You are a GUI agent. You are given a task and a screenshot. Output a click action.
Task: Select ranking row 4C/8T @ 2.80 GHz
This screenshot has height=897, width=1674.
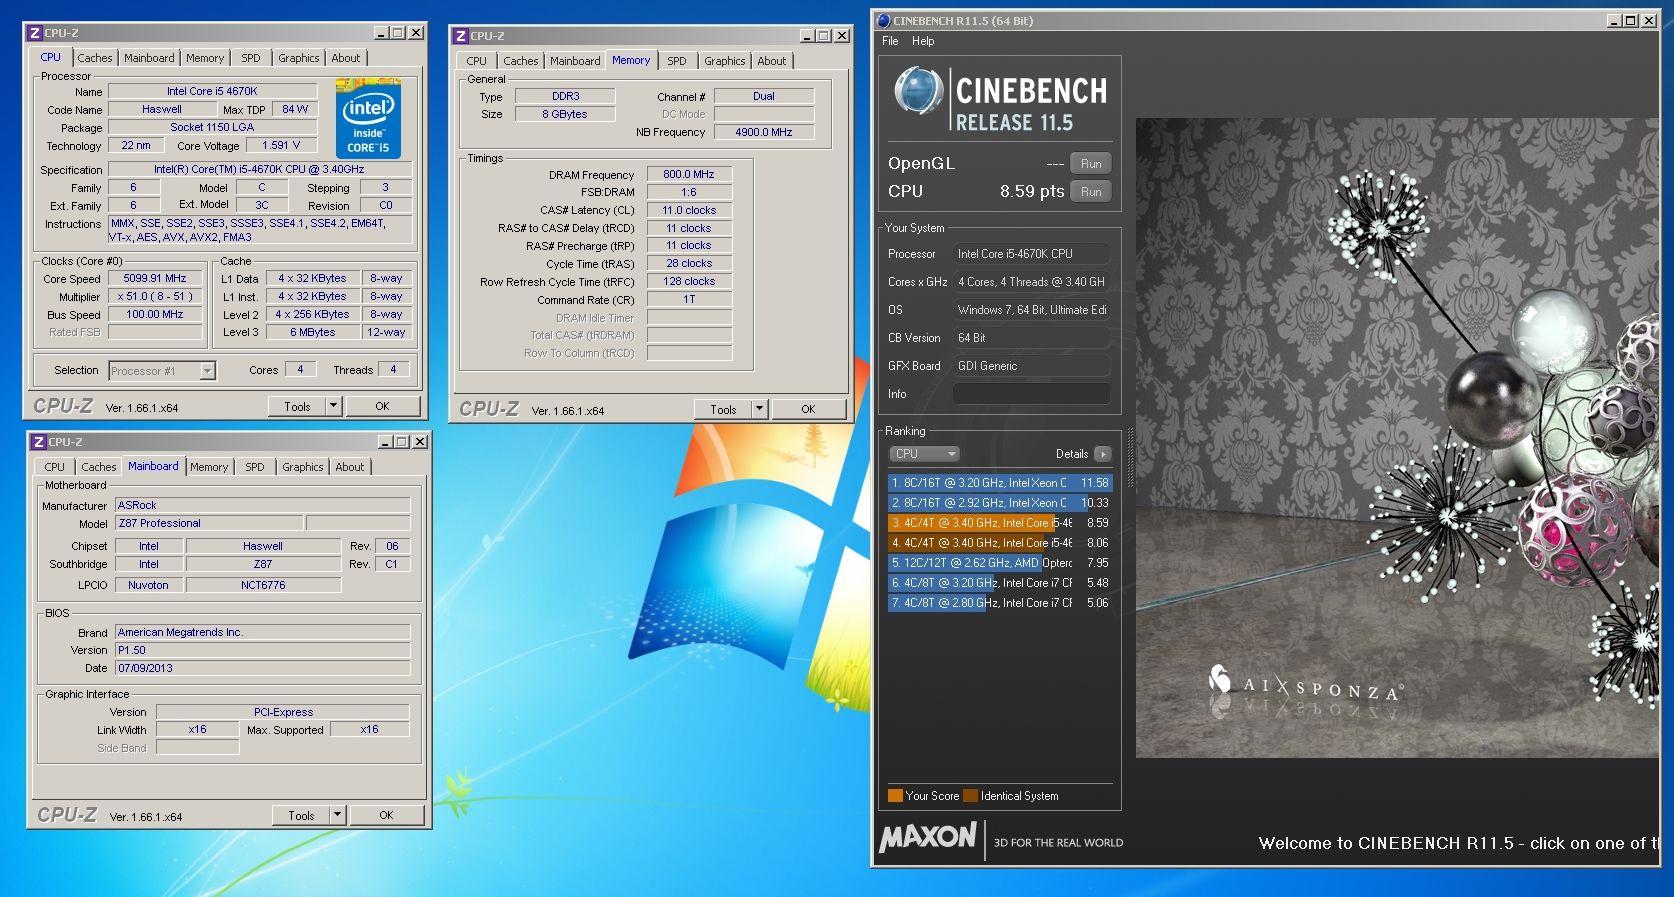(x=1000, y=603)
